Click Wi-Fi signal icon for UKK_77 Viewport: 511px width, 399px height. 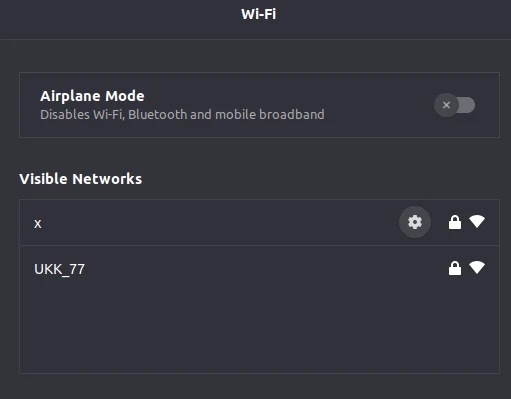477,268
